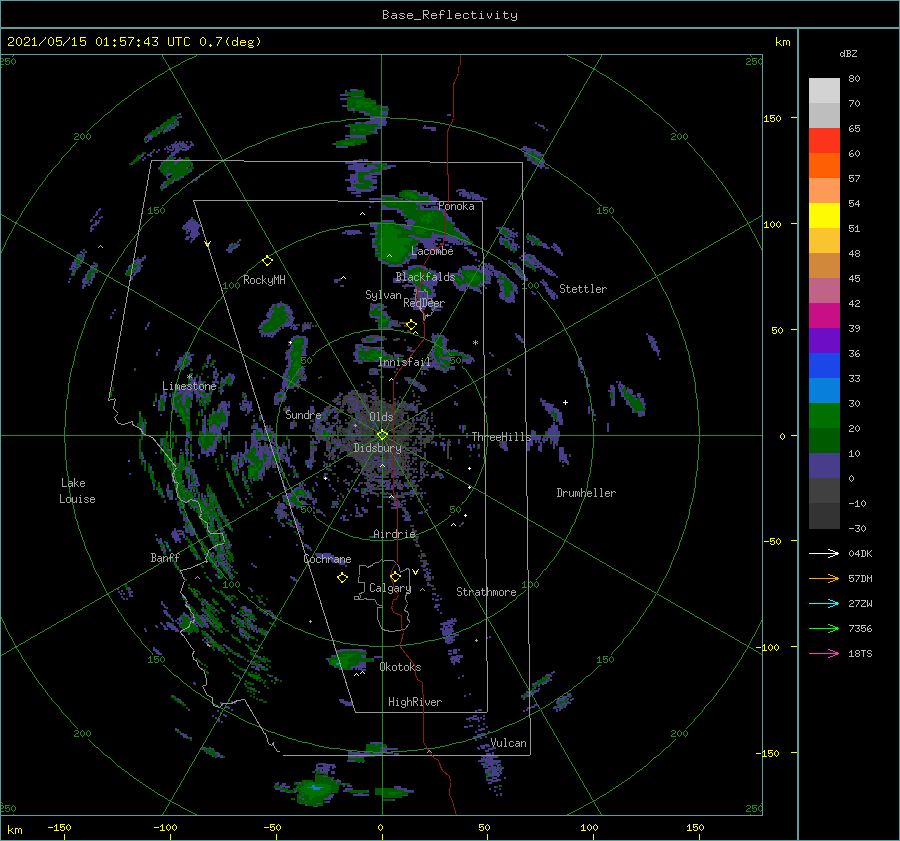This screenshot has width=900, height=841.
Task: Pick the bright green 30 dBZ swatch
Action: (x=824, y=415)
